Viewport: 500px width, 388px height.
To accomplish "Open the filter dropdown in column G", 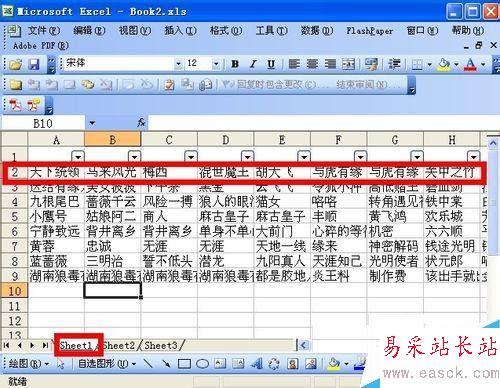I will [417, 156].
